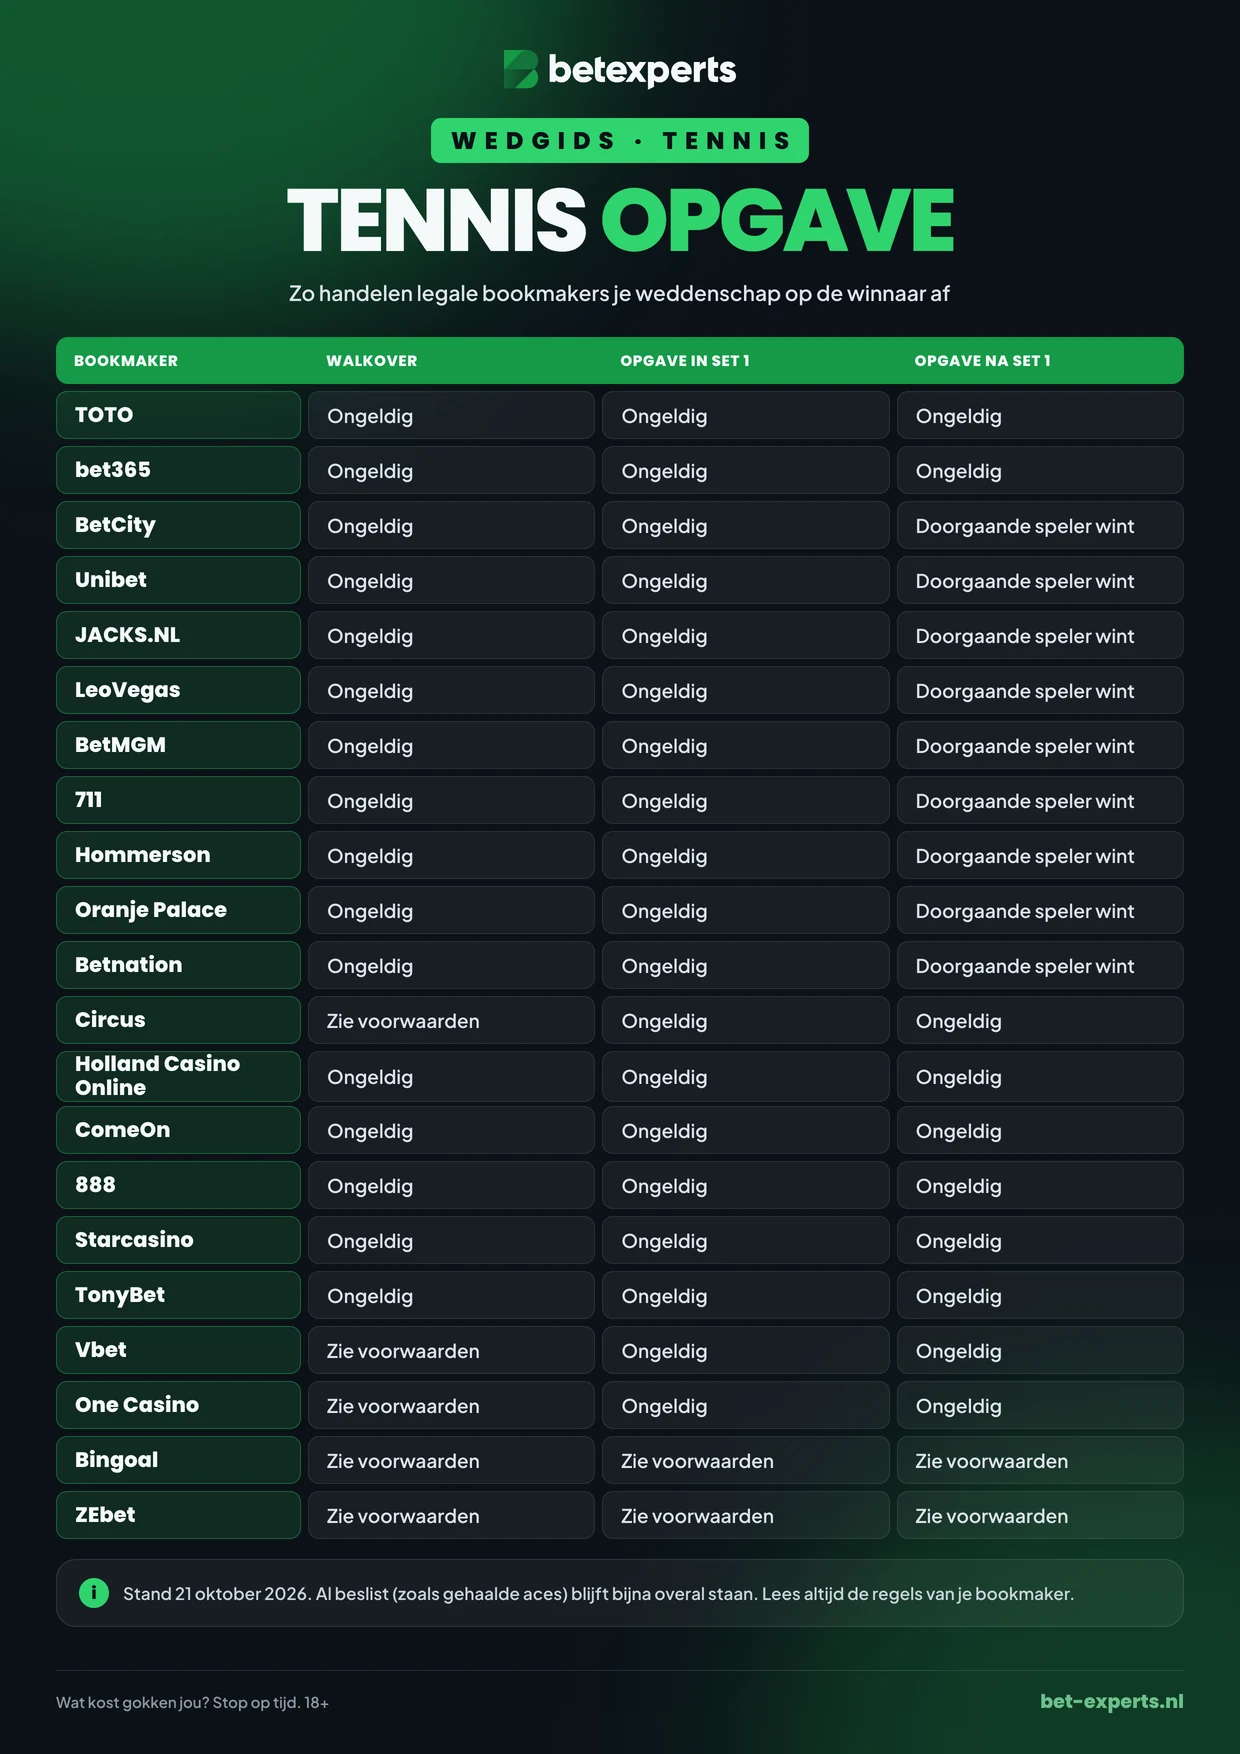The height and width of the screenshot is (1754, 1240).
Task: Click the betexperts logo icon
Action: click(x=520, y=69)
